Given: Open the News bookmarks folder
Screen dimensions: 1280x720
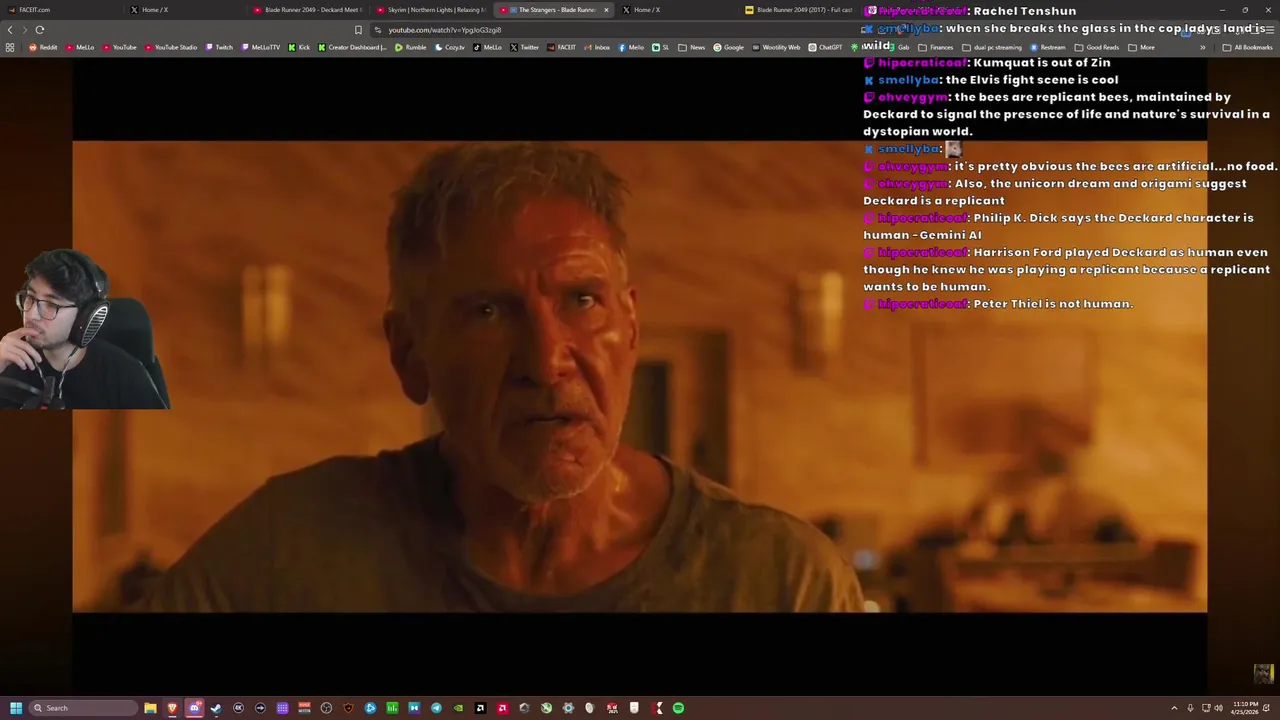Looking at the screenshot, I should (692, 47).
